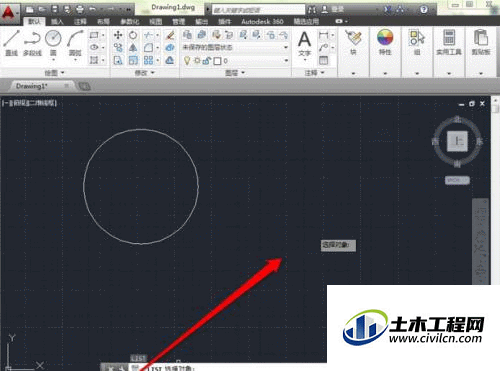Toggle layer on/off lightbulb icon

[187, 61]
